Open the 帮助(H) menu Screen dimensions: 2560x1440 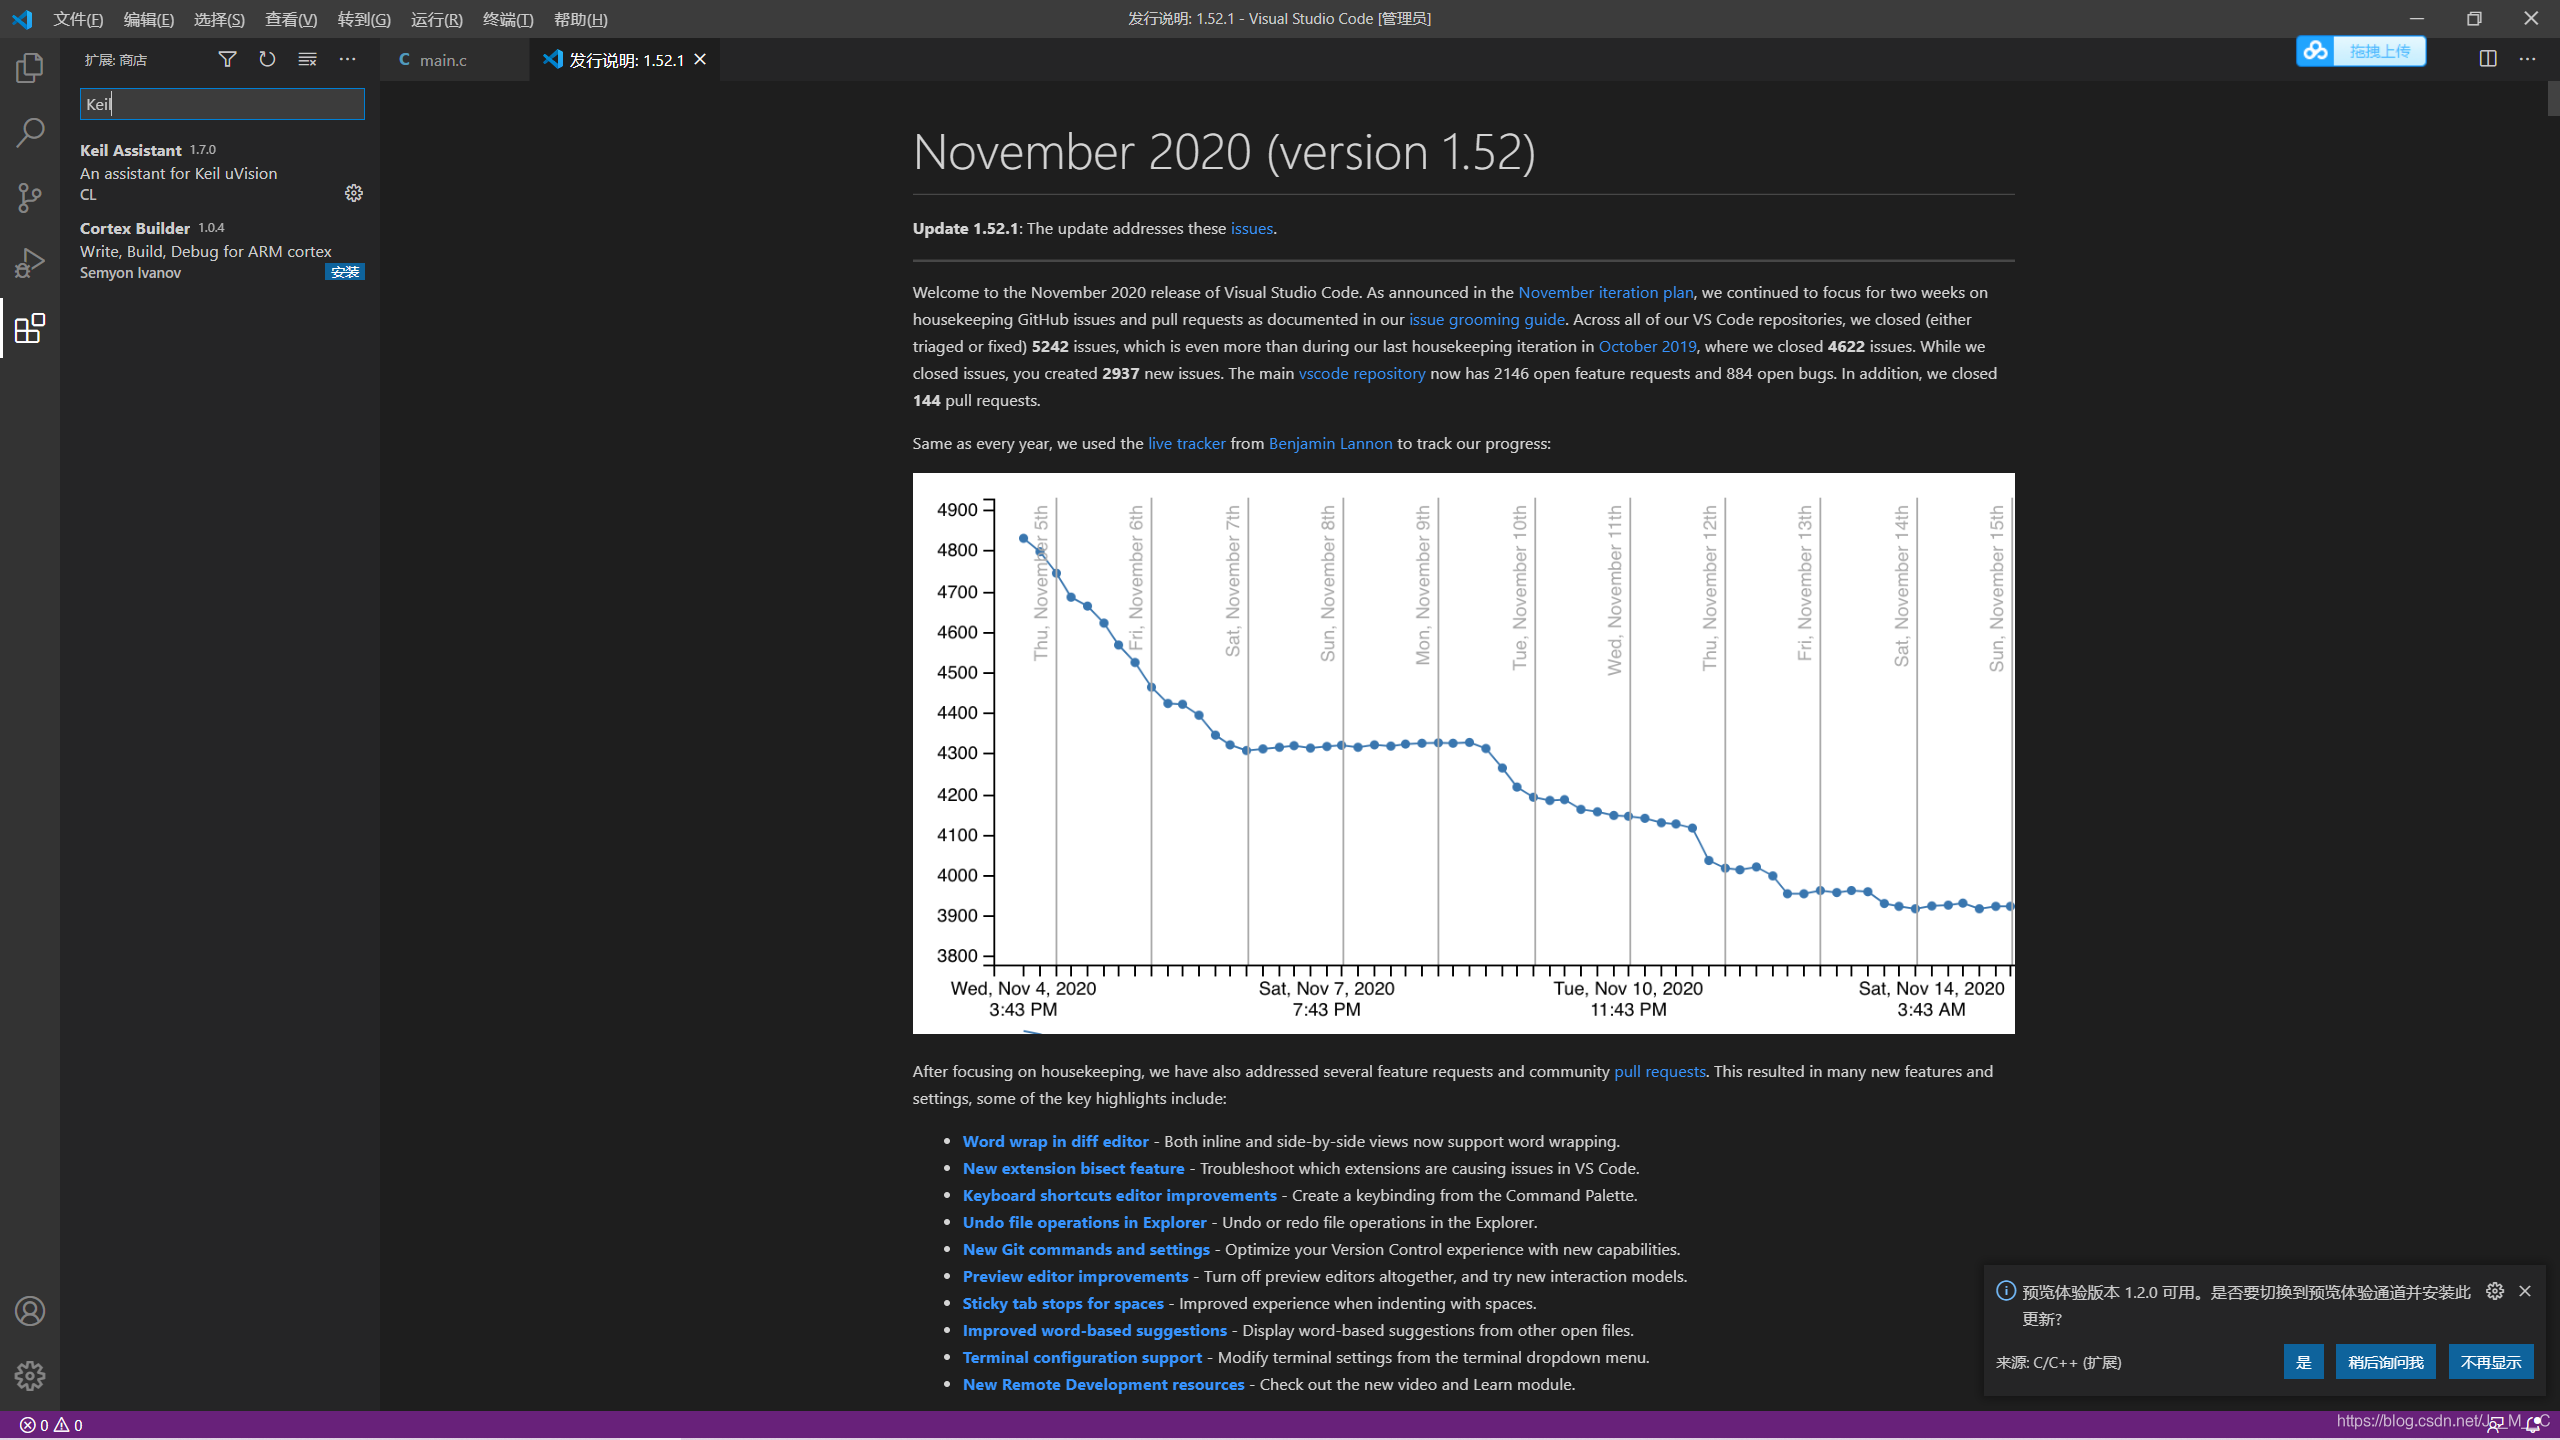(580, 19)
